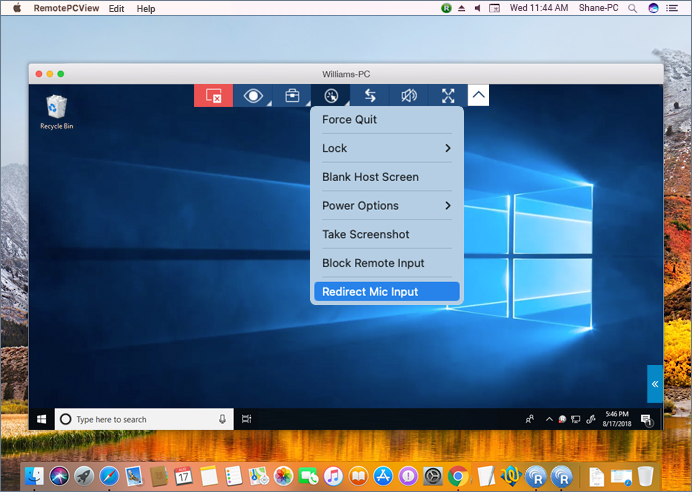The height and width of the screenshot is (492, 692).
Task: Click the briefcase tools icon in toolbar
Action: (292, 96)
